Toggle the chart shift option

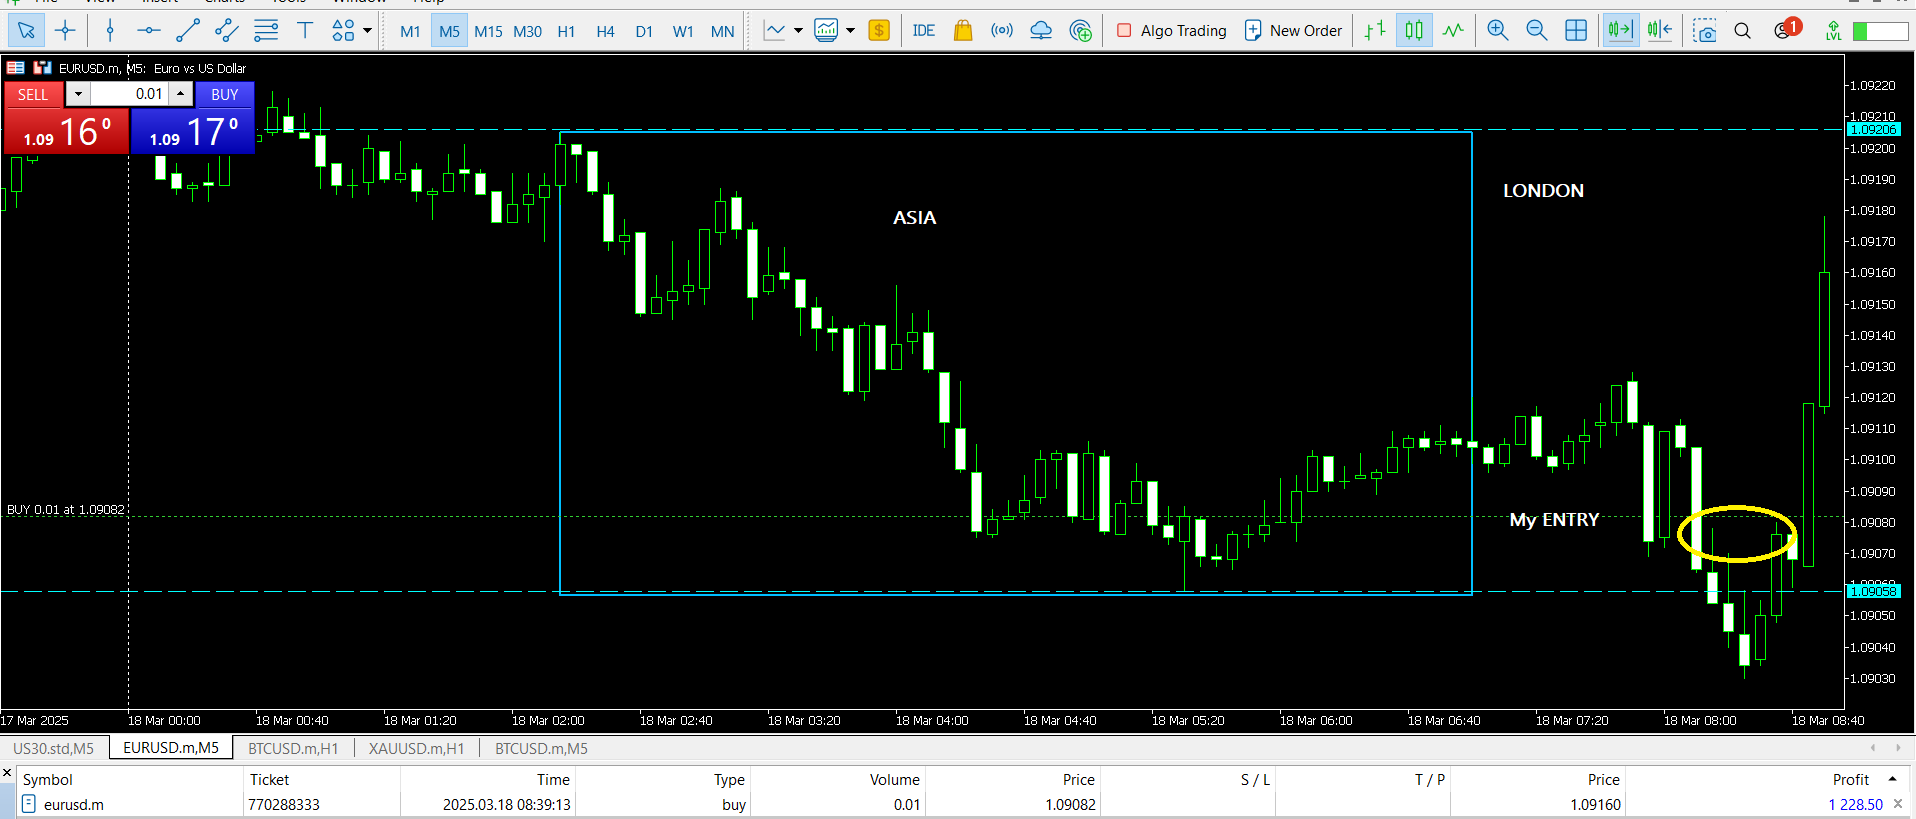[x=1660, y=31]
